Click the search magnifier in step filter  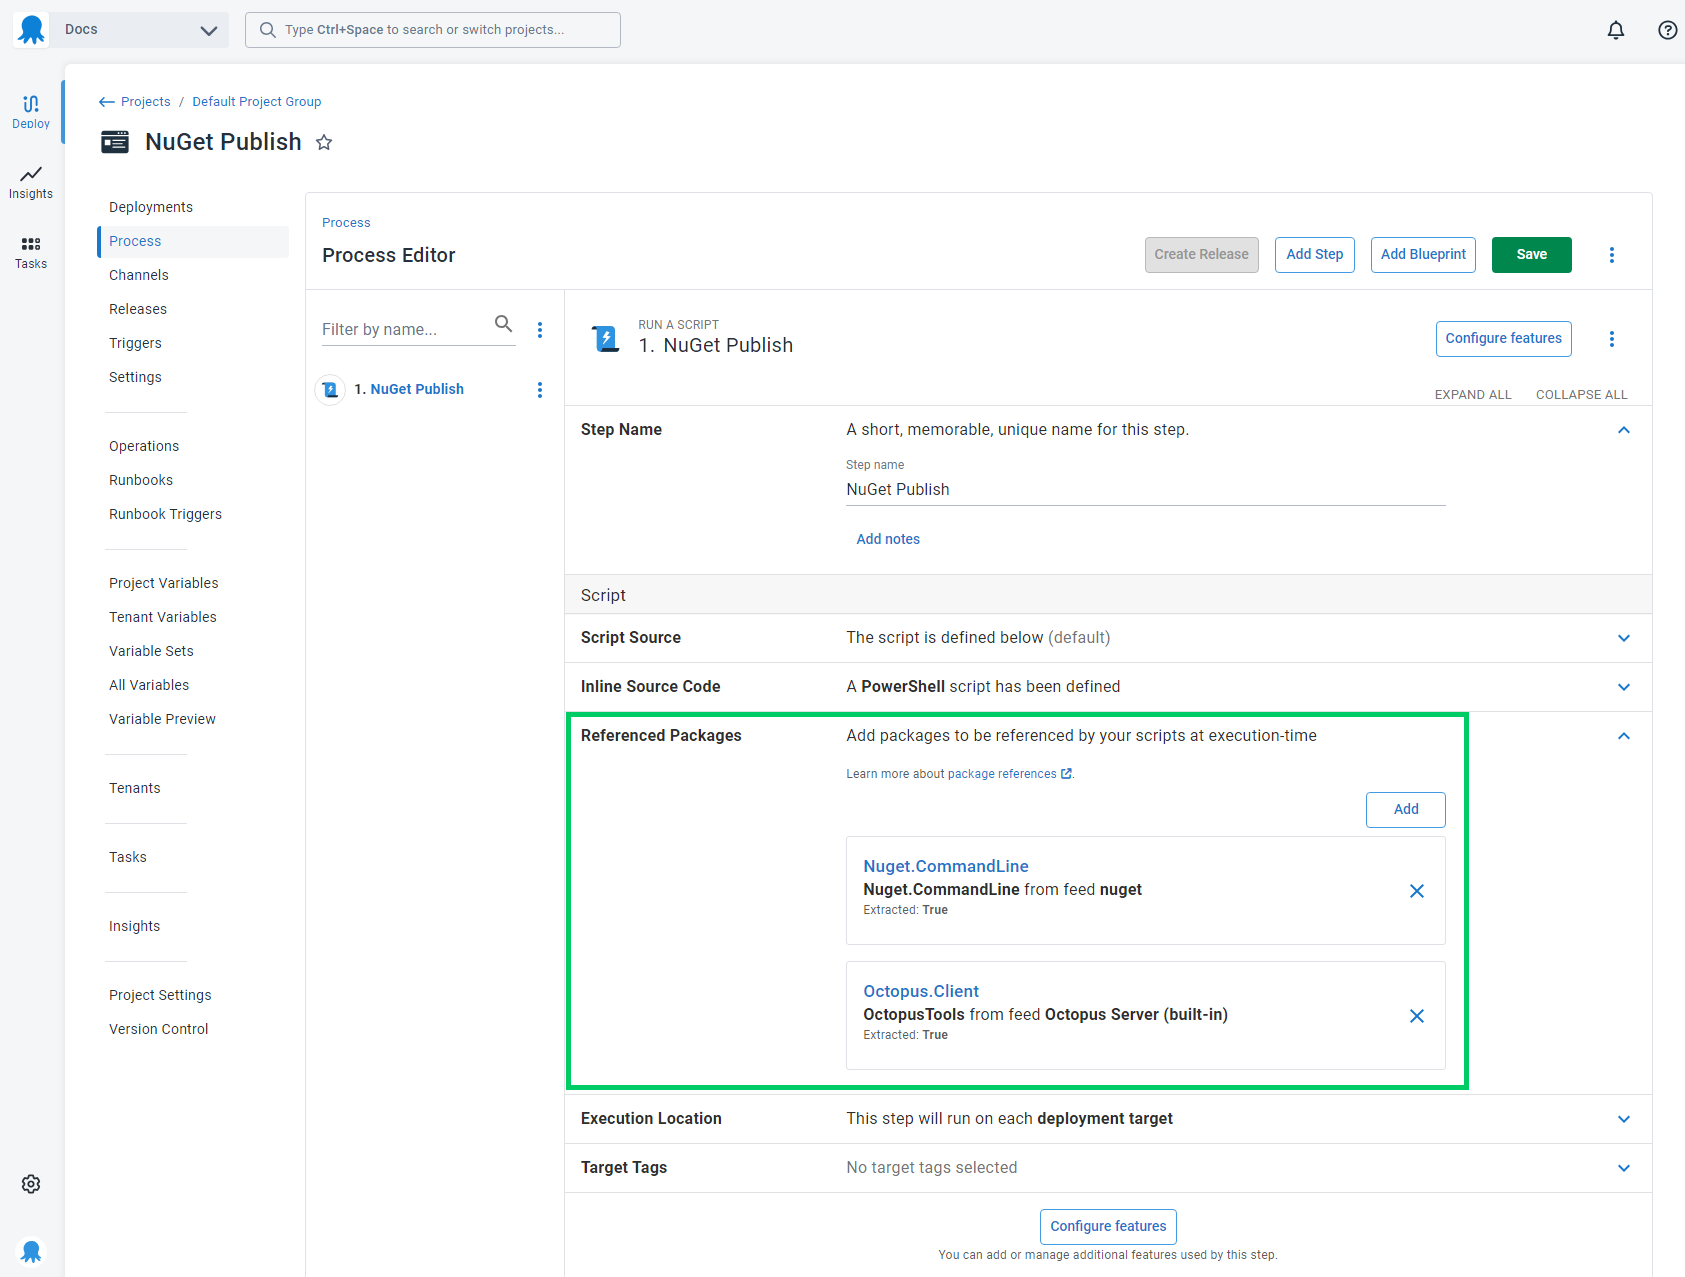pyautogui.click(x=504, y=324)
